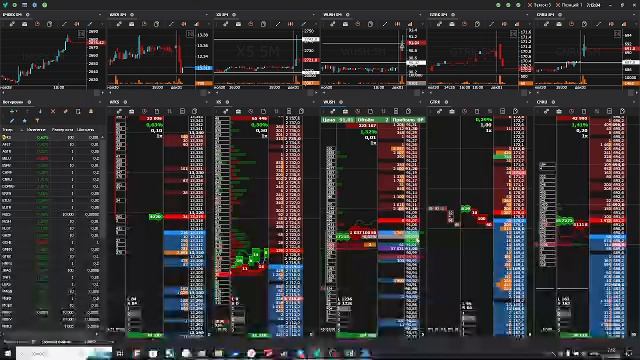Click table-window icon in top-left app bar
The height and width of the screenshot is (360, 640).
point(24,5)
